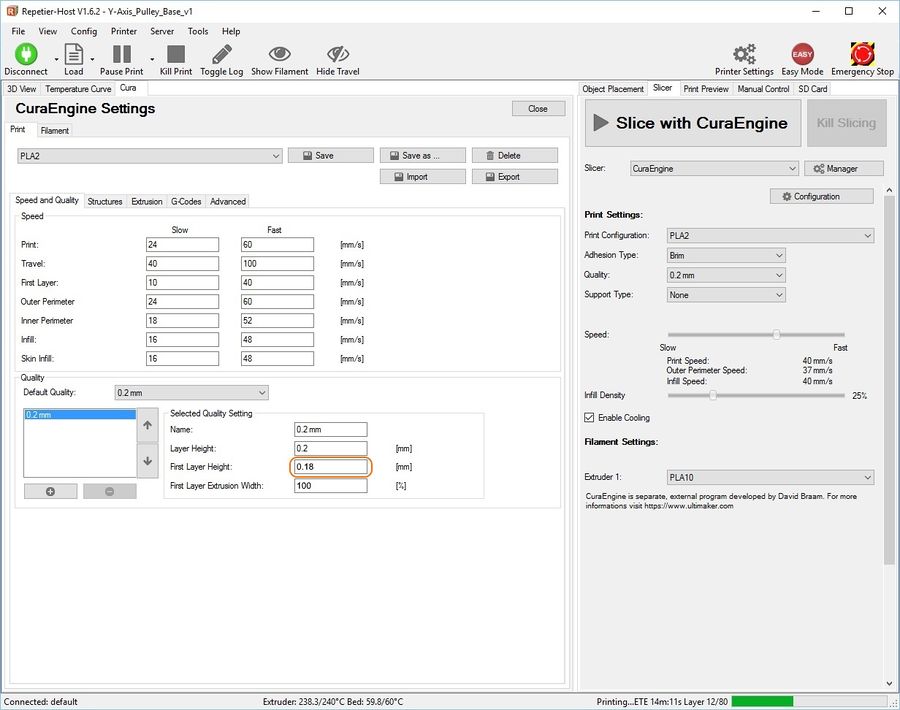
Task: Import a CuraEngine profile
Action: tap(422, 177)
